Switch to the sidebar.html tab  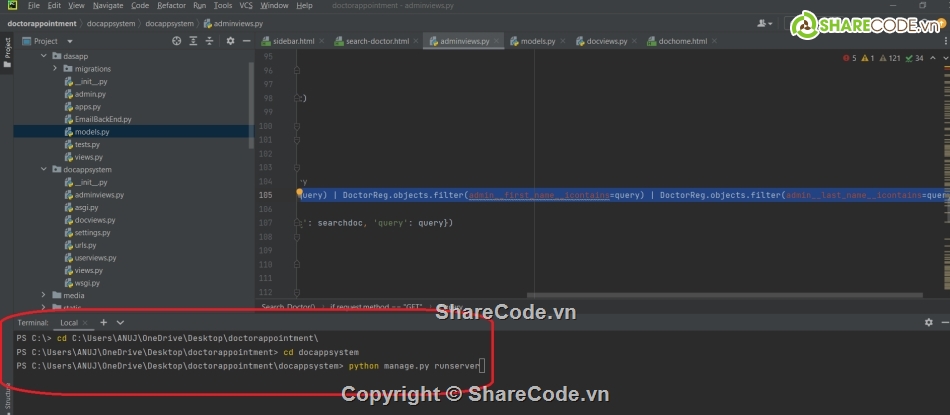tap(293, 41)
